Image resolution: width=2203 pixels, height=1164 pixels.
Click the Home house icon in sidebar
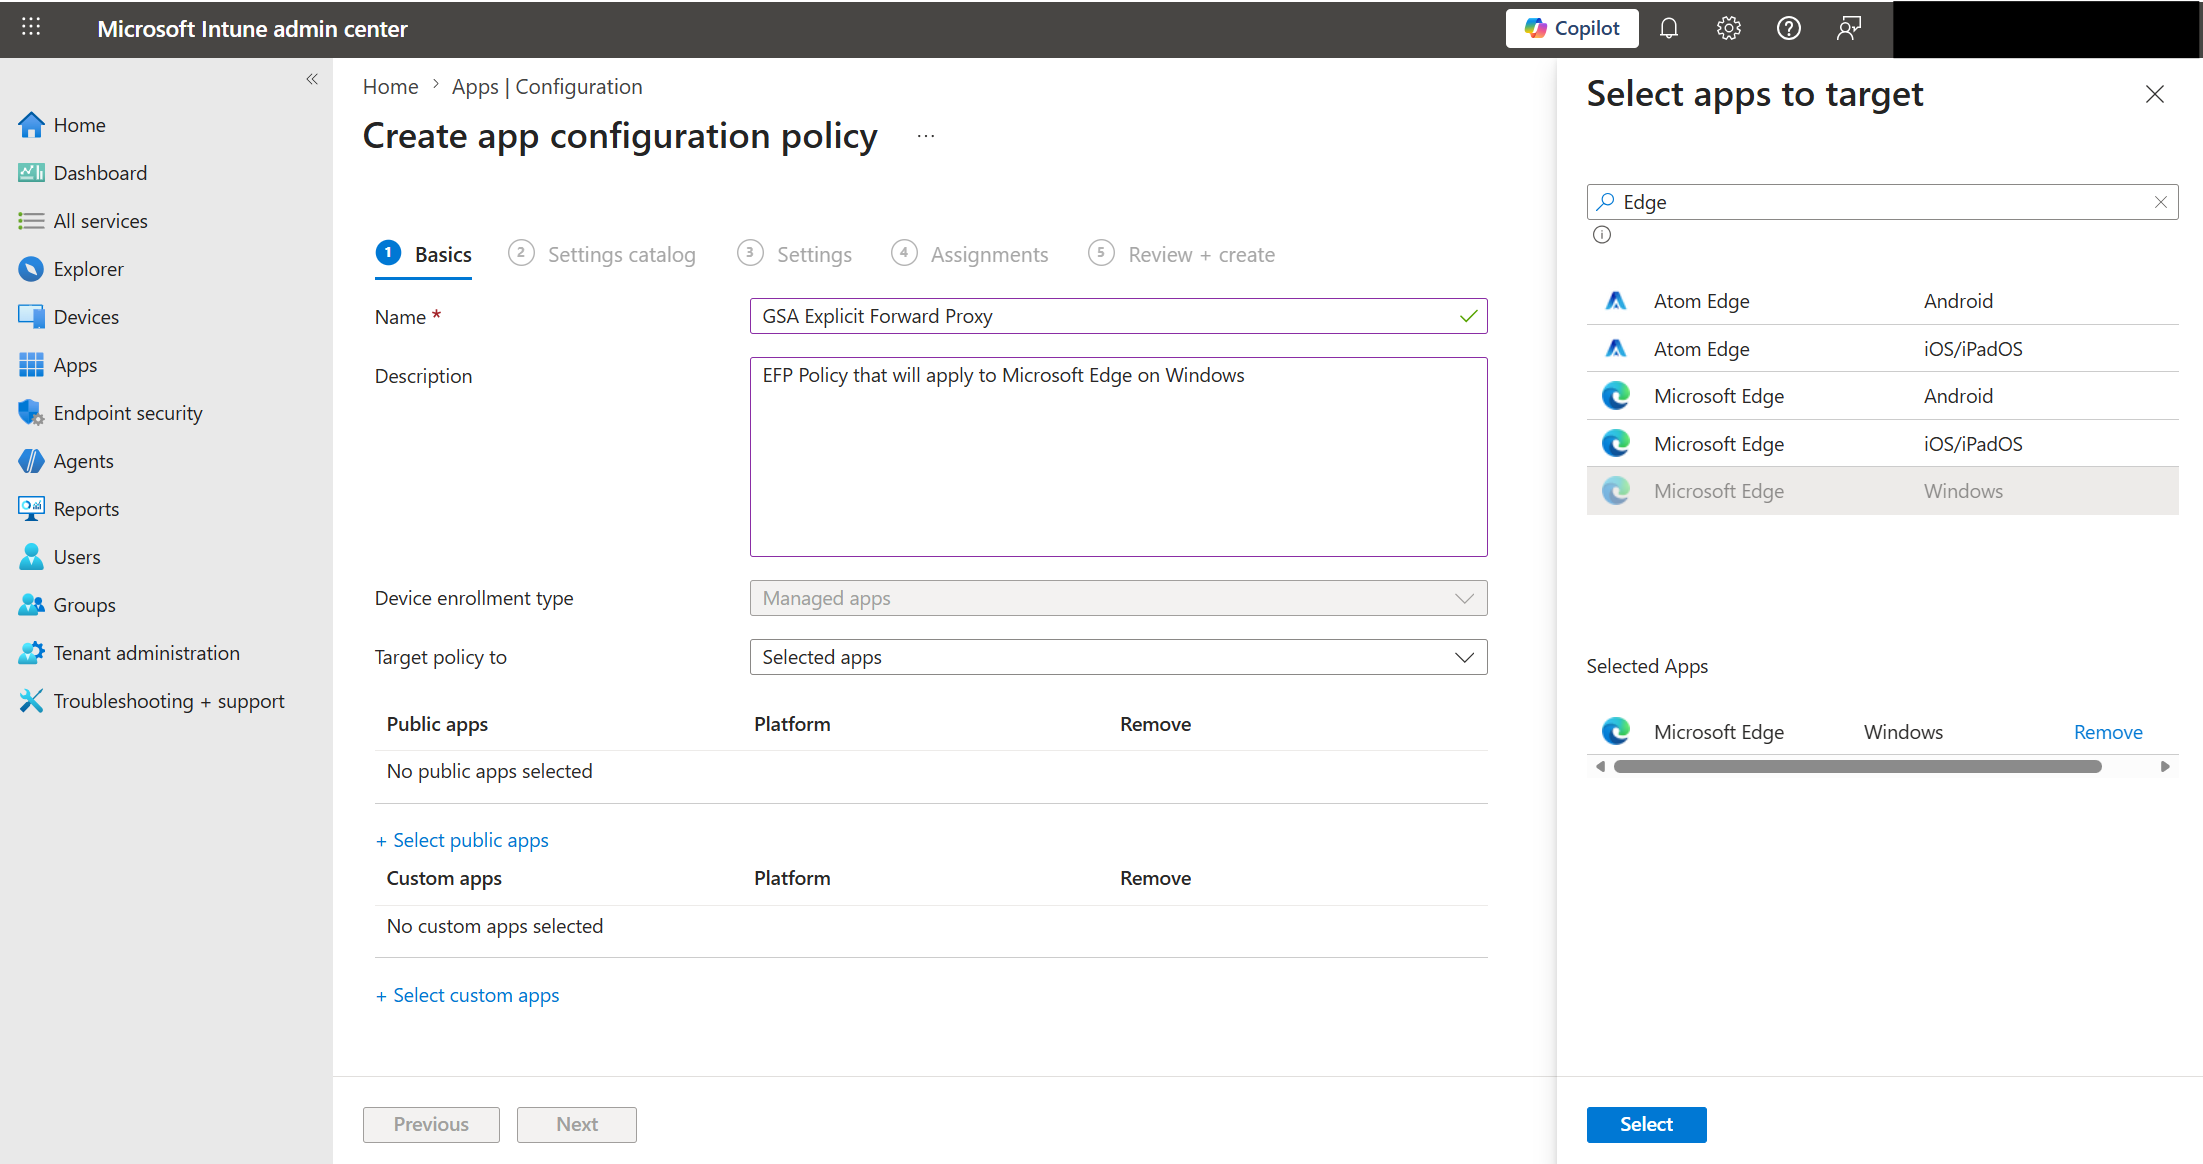(x=31, y=125)
